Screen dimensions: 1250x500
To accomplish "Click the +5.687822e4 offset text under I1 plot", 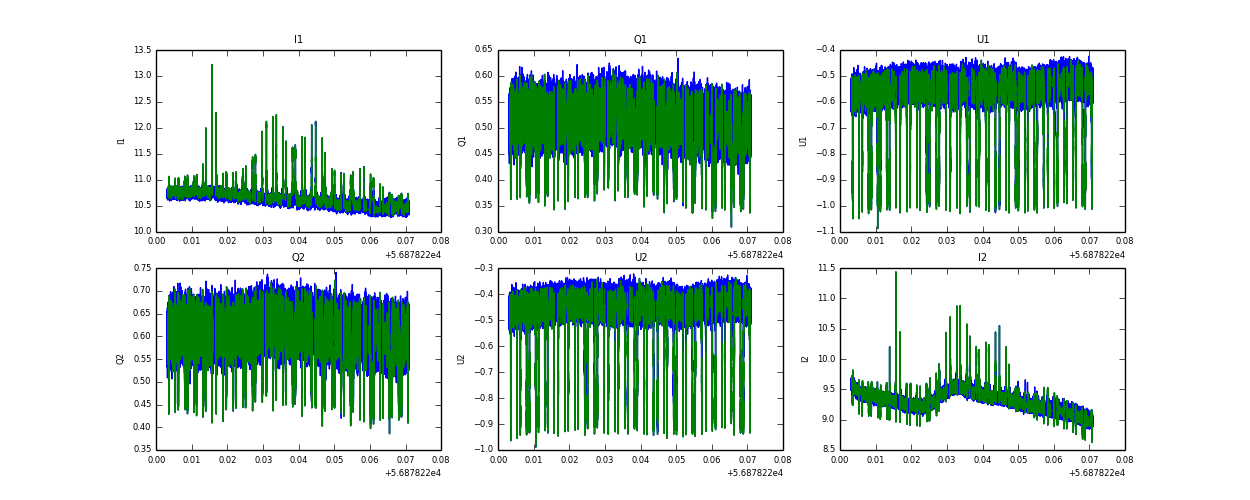I will click(413, 255).
